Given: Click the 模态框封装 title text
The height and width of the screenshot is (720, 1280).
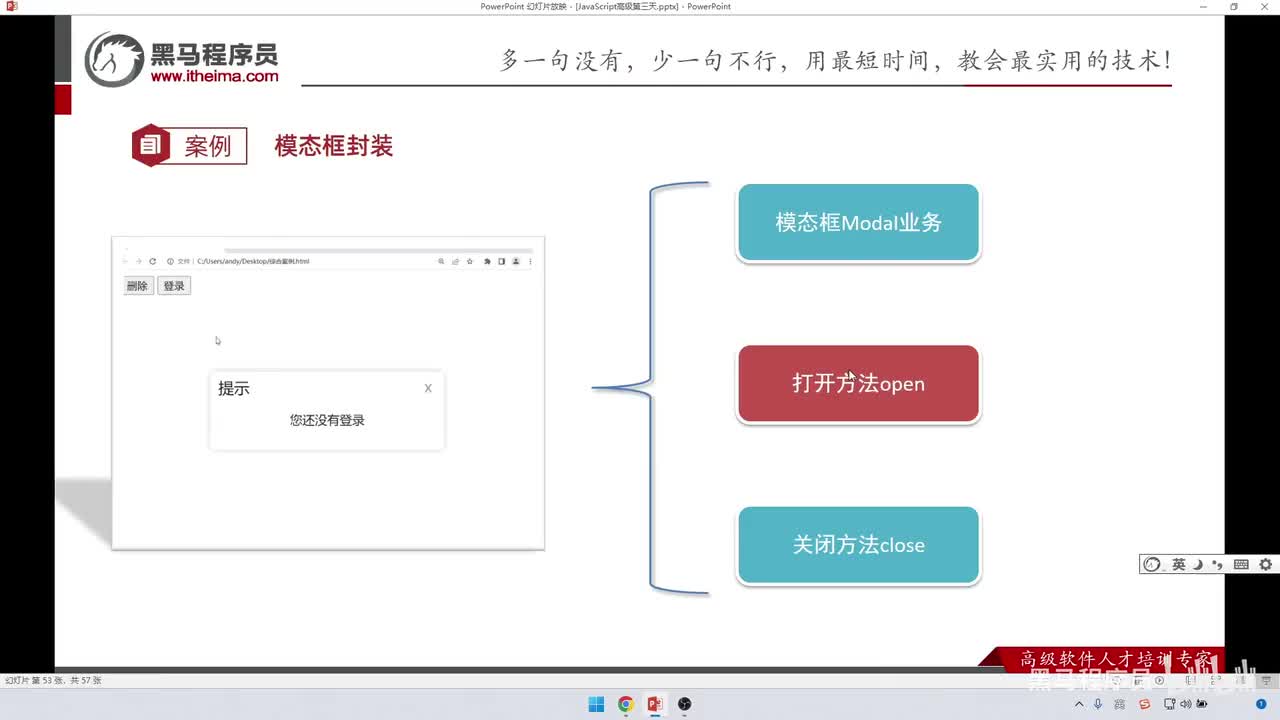Looking at the screenshot, I should tap(334, 146).
